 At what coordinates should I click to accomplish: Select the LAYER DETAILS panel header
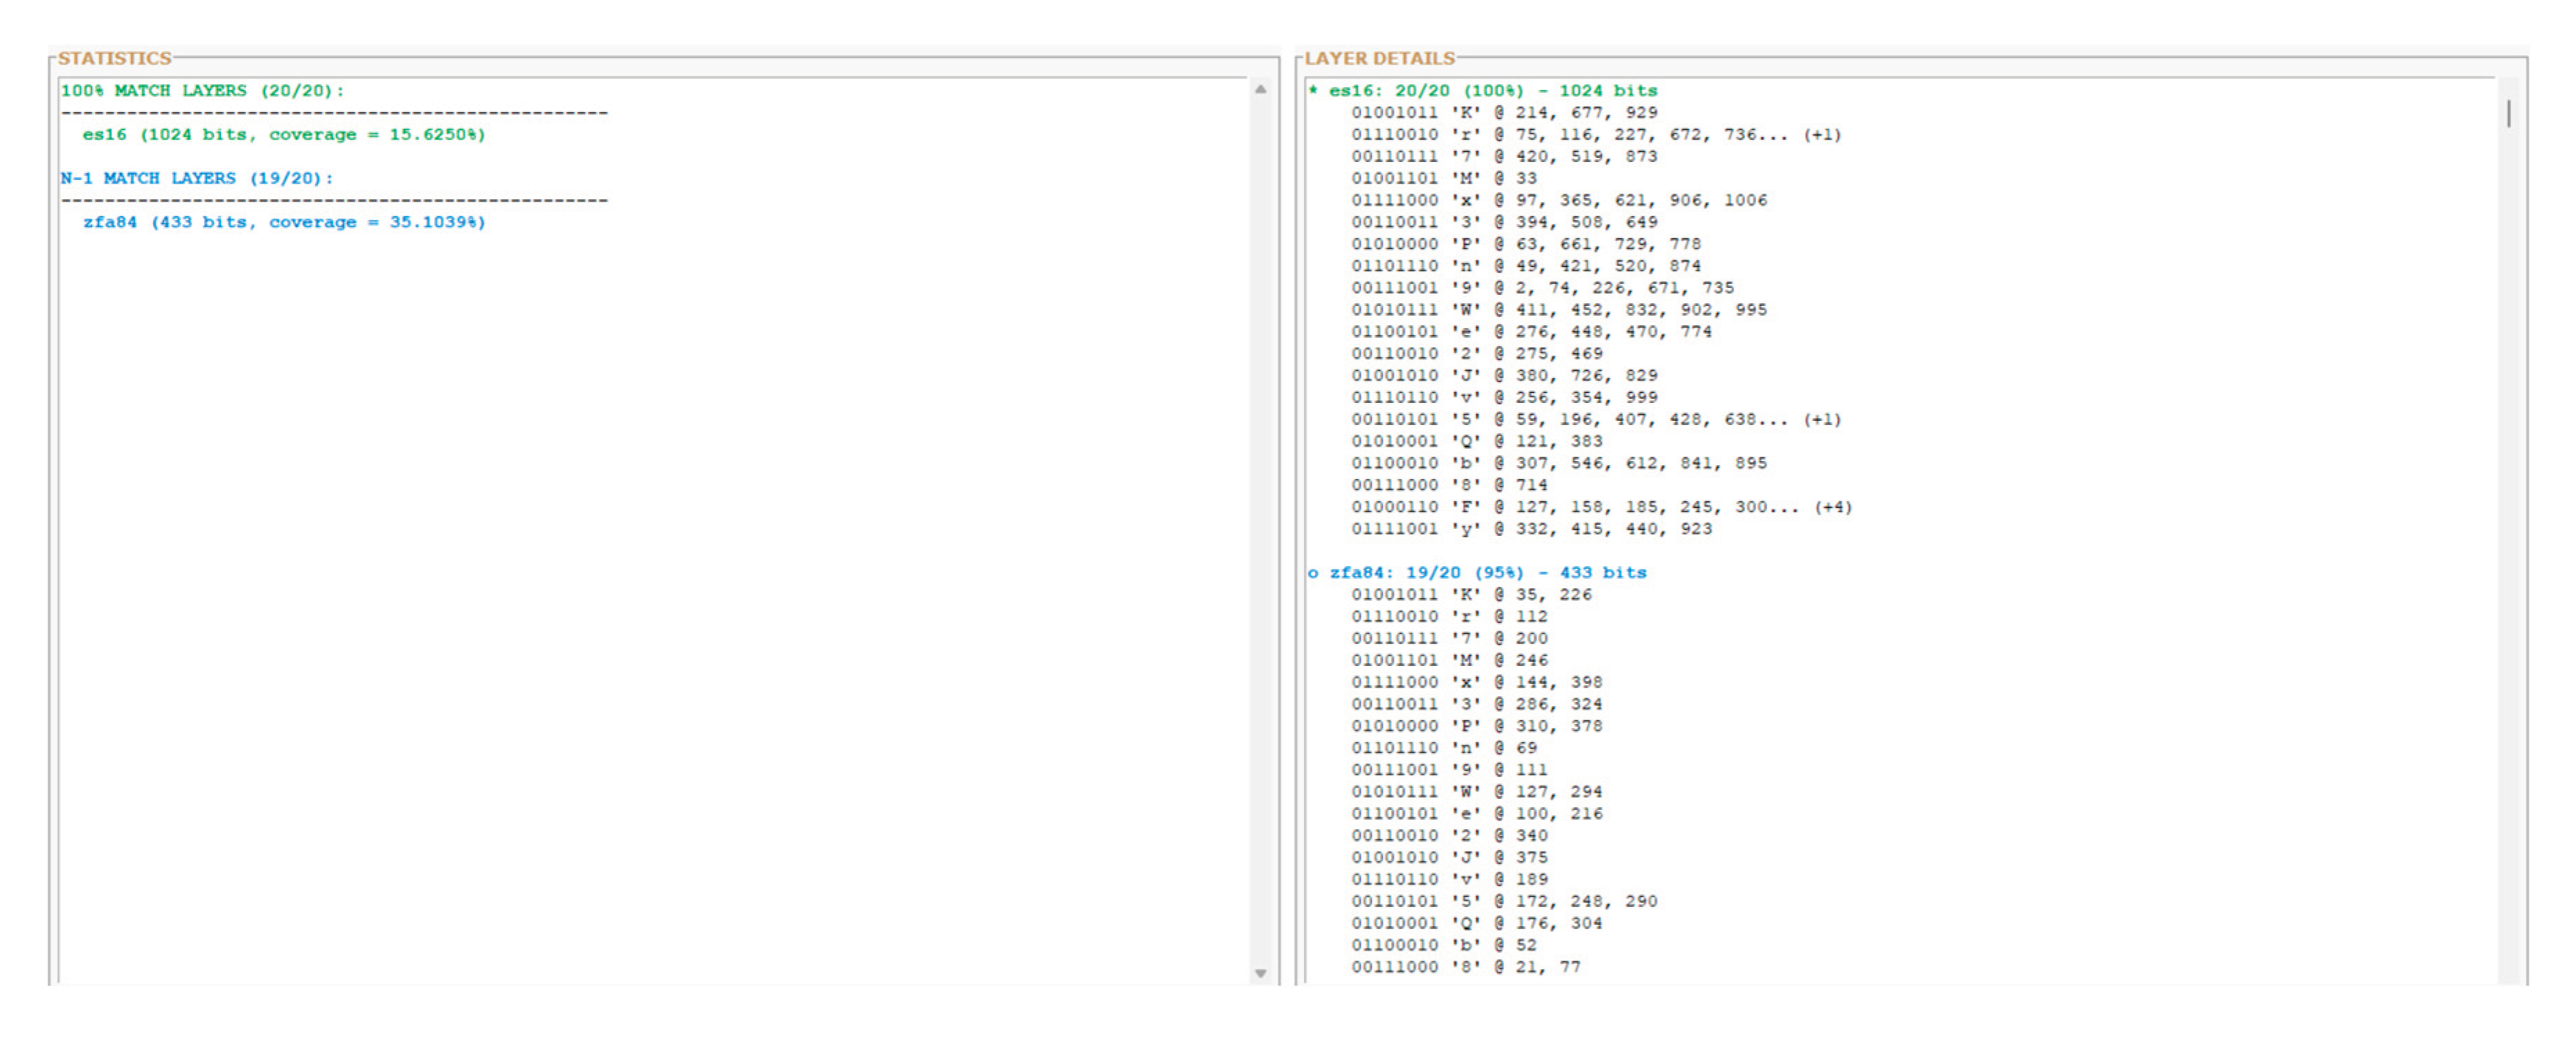(1380, 58)
